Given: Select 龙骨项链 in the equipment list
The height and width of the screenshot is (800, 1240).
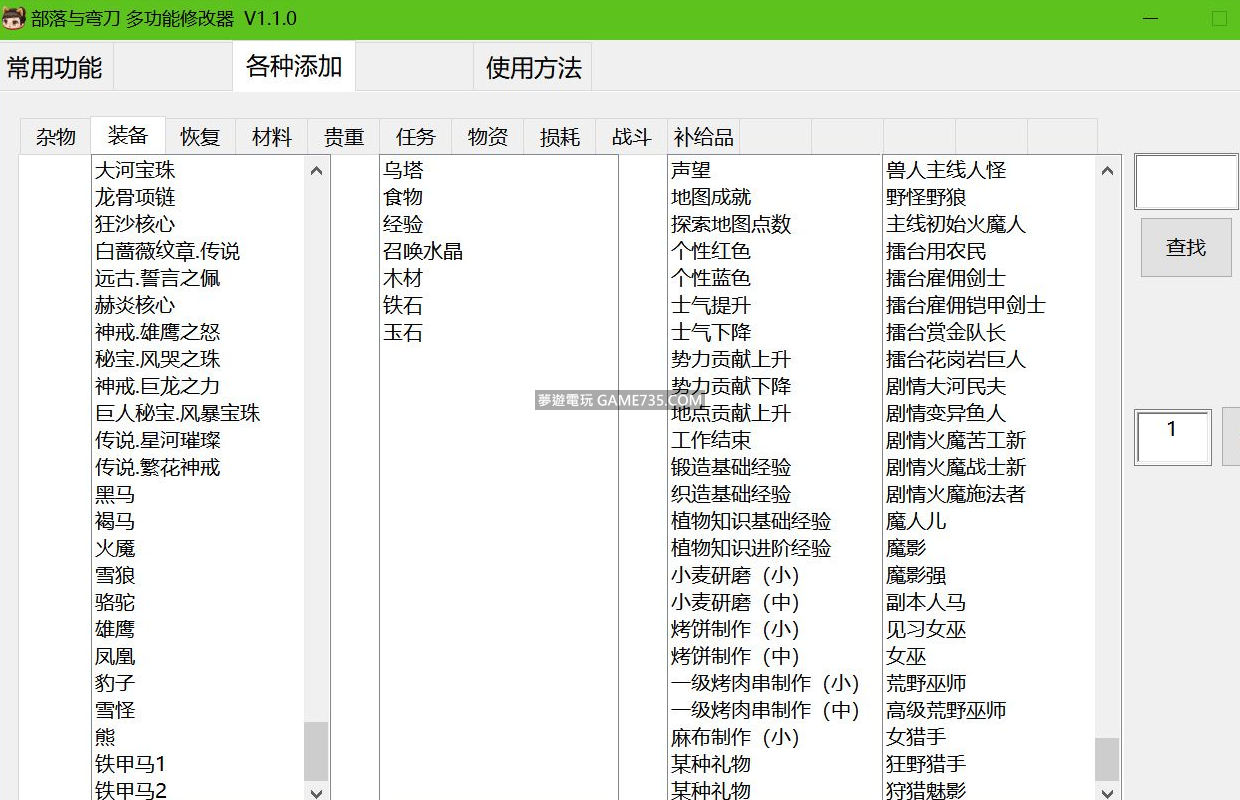Looking at the screenshot, I should tap(135, 198).
